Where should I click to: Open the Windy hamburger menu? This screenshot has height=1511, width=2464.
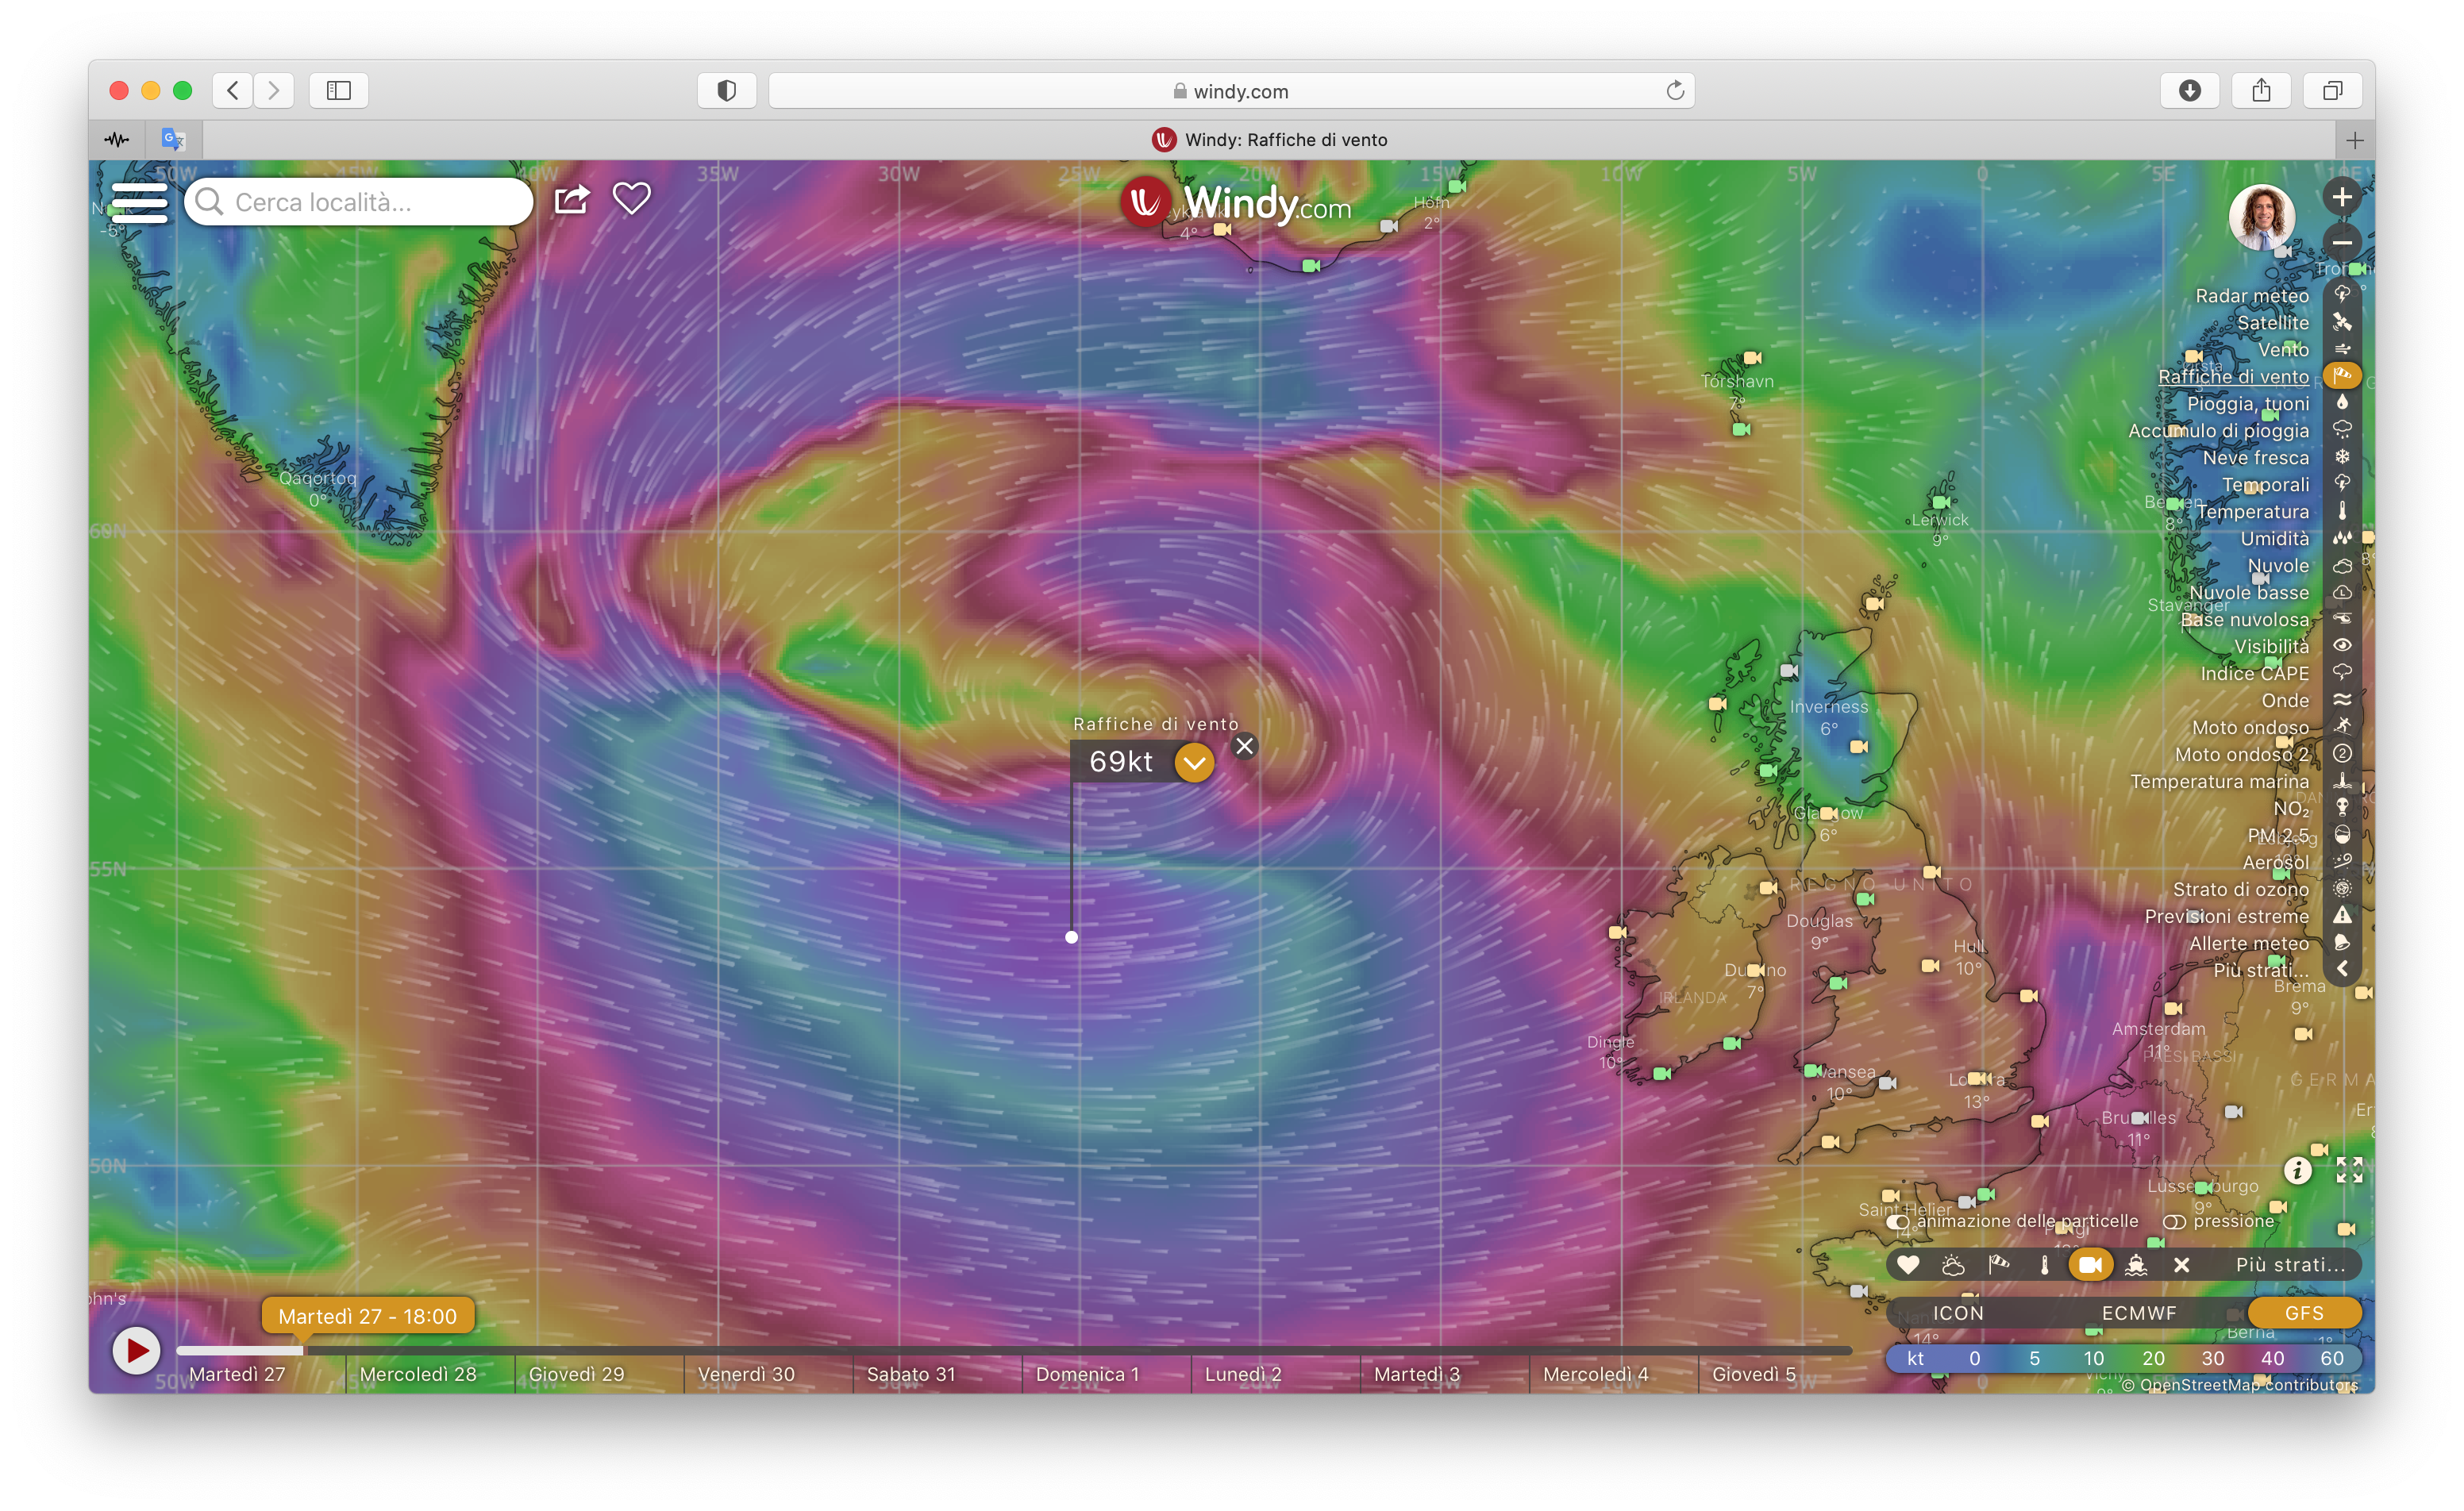pyautogui.click(x=139, y=202)
